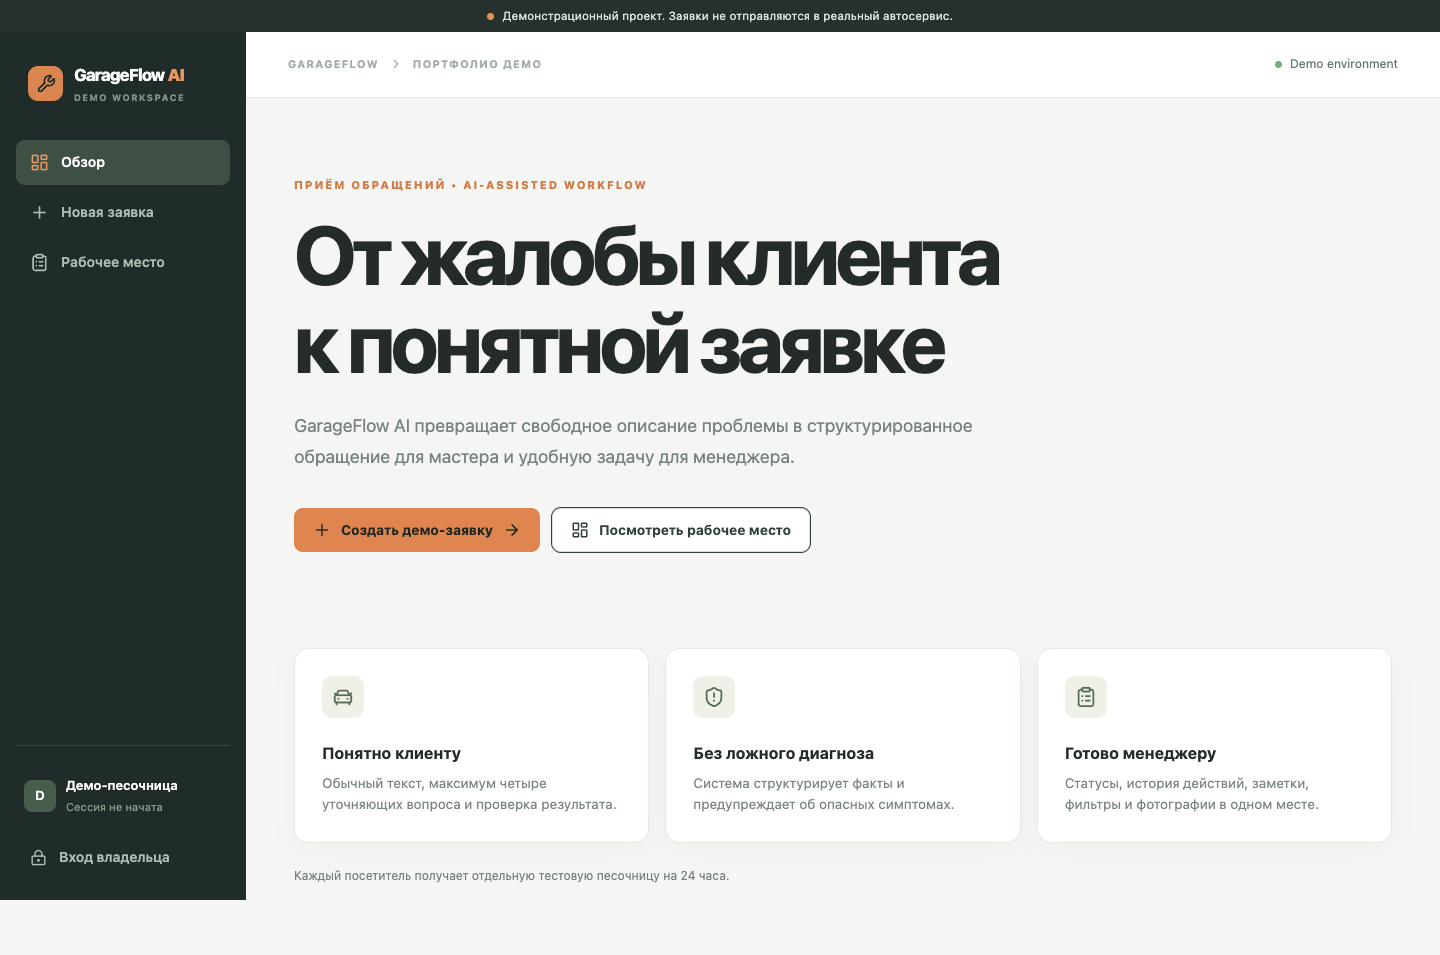Click the Обзор grid icon in sidebar
This screenshot has height=955, width=1440.
(x=40, y=162)
